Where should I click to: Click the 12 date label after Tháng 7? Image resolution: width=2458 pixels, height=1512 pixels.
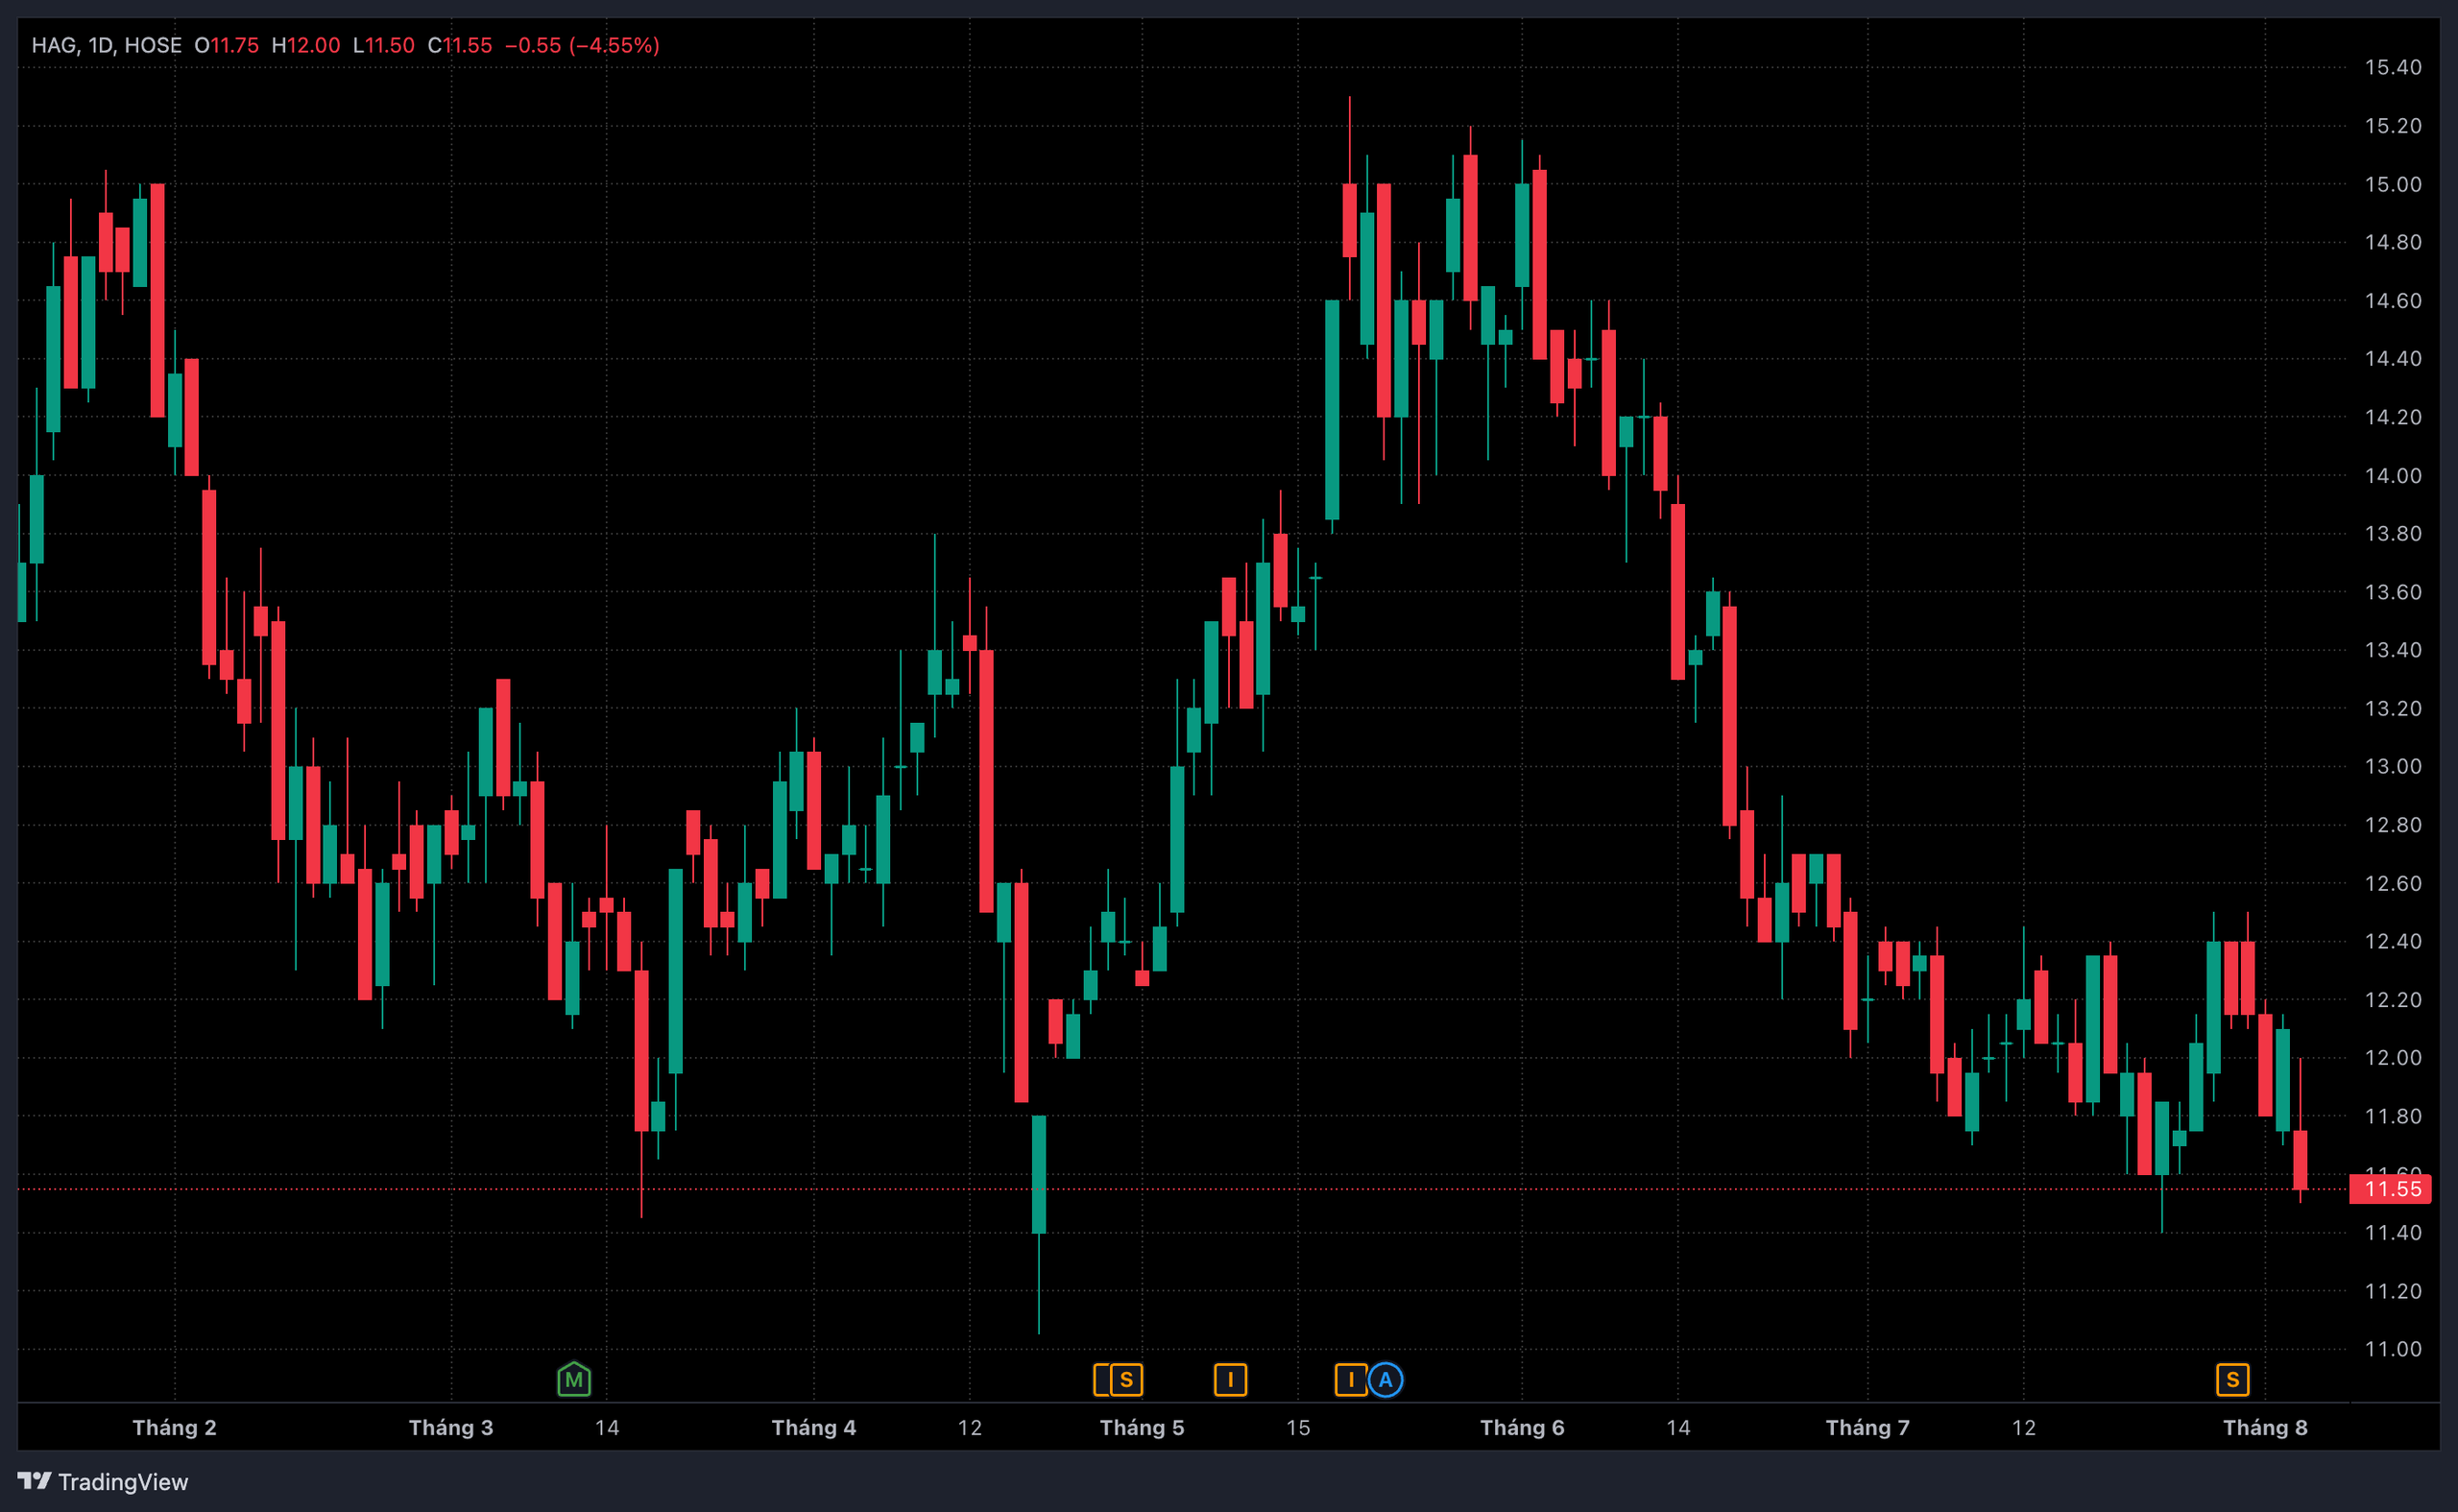tap(2024, 1427)
